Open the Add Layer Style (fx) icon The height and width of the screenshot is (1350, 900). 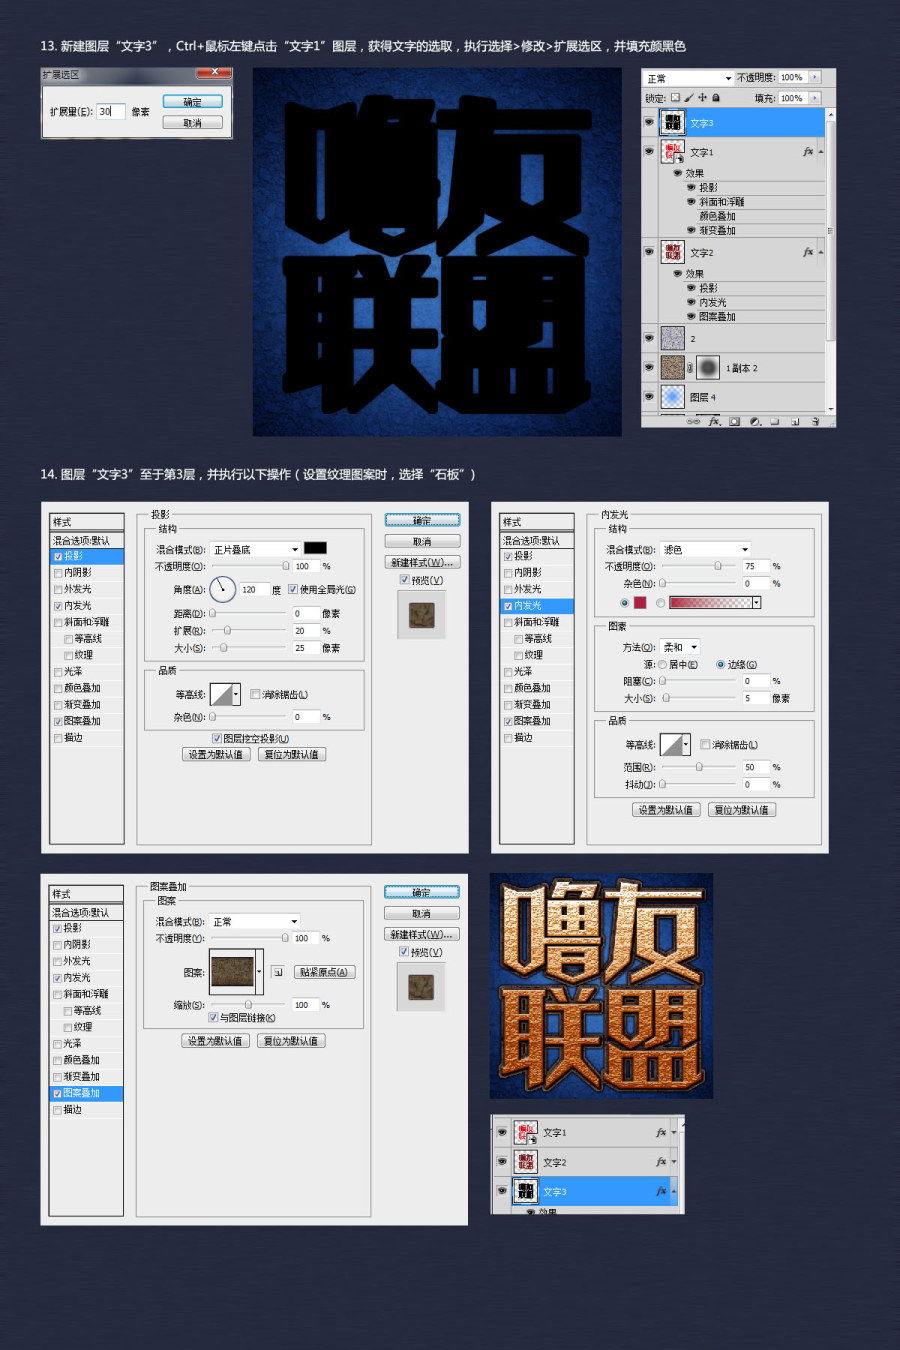(713, 421)
